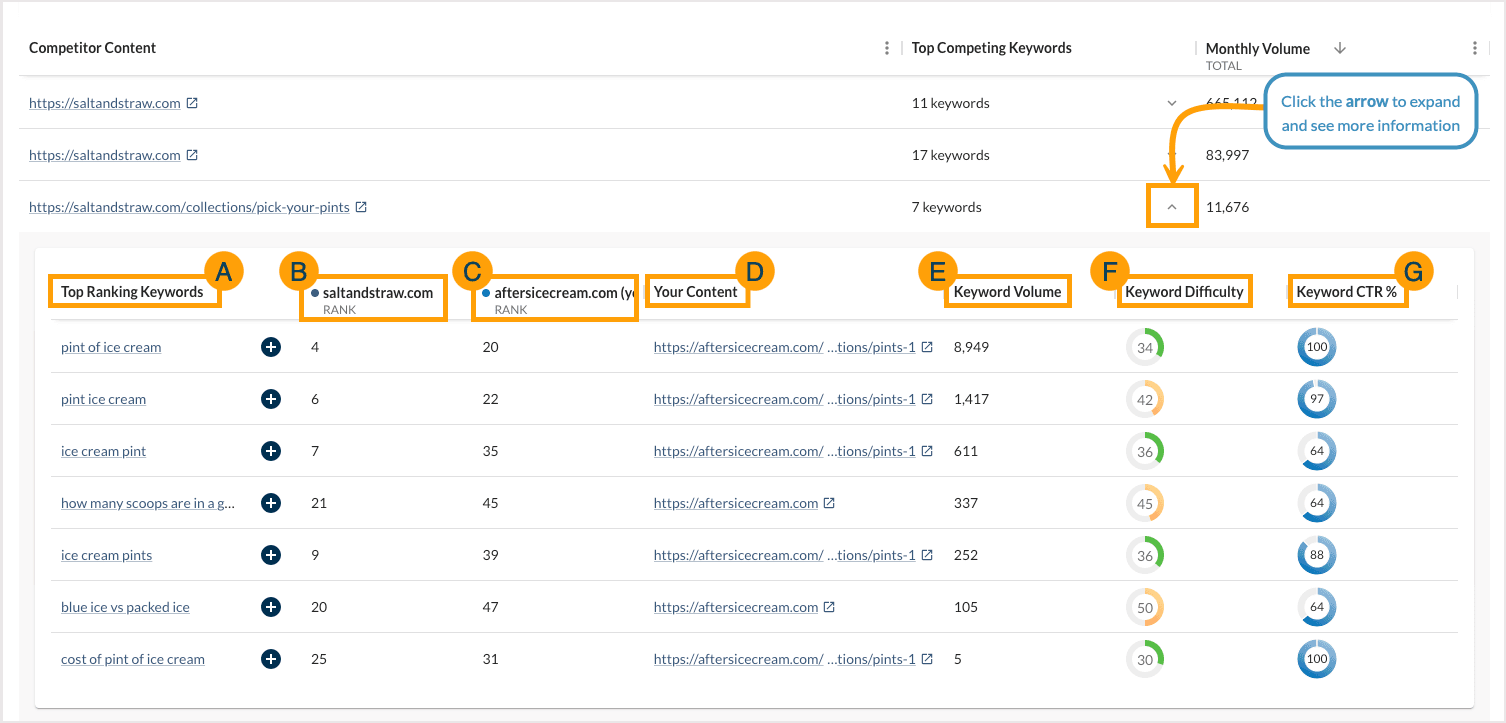Image resolution: width=1506 pixels, height=723 pixels.
Task: Collapse the expanded 7 keywords row
Action: pos(1171,206)
